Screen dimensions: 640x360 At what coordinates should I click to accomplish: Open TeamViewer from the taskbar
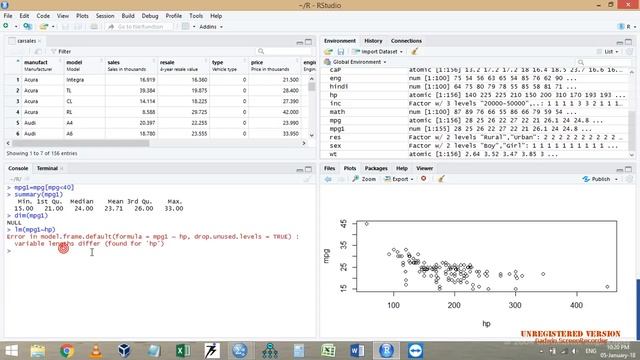coord(416,351)
